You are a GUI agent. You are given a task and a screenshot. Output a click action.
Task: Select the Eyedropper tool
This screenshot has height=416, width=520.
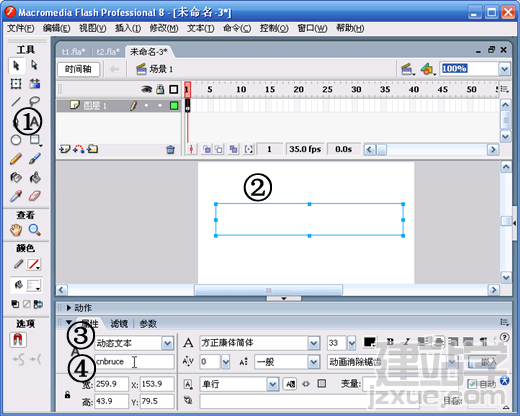click(16, 196)
